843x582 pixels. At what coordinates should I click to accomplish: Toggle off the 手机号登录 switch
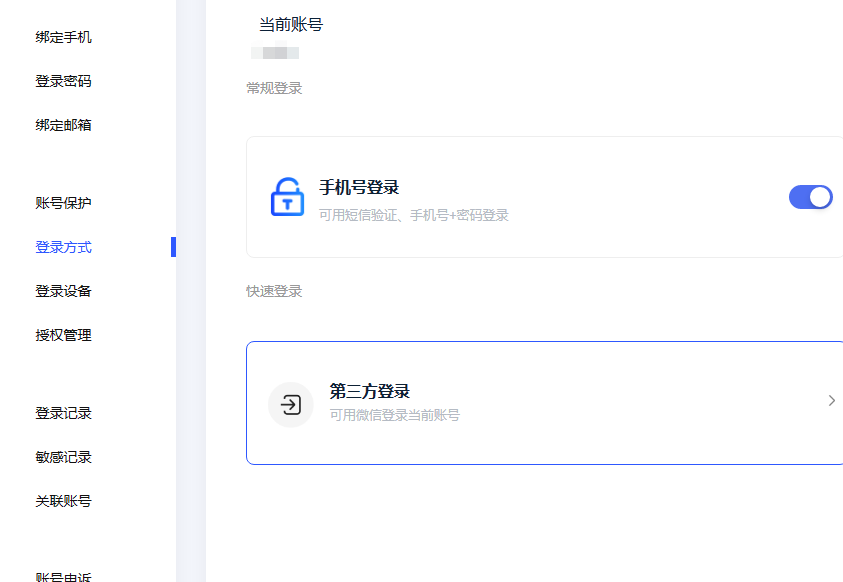coord(811,197)
